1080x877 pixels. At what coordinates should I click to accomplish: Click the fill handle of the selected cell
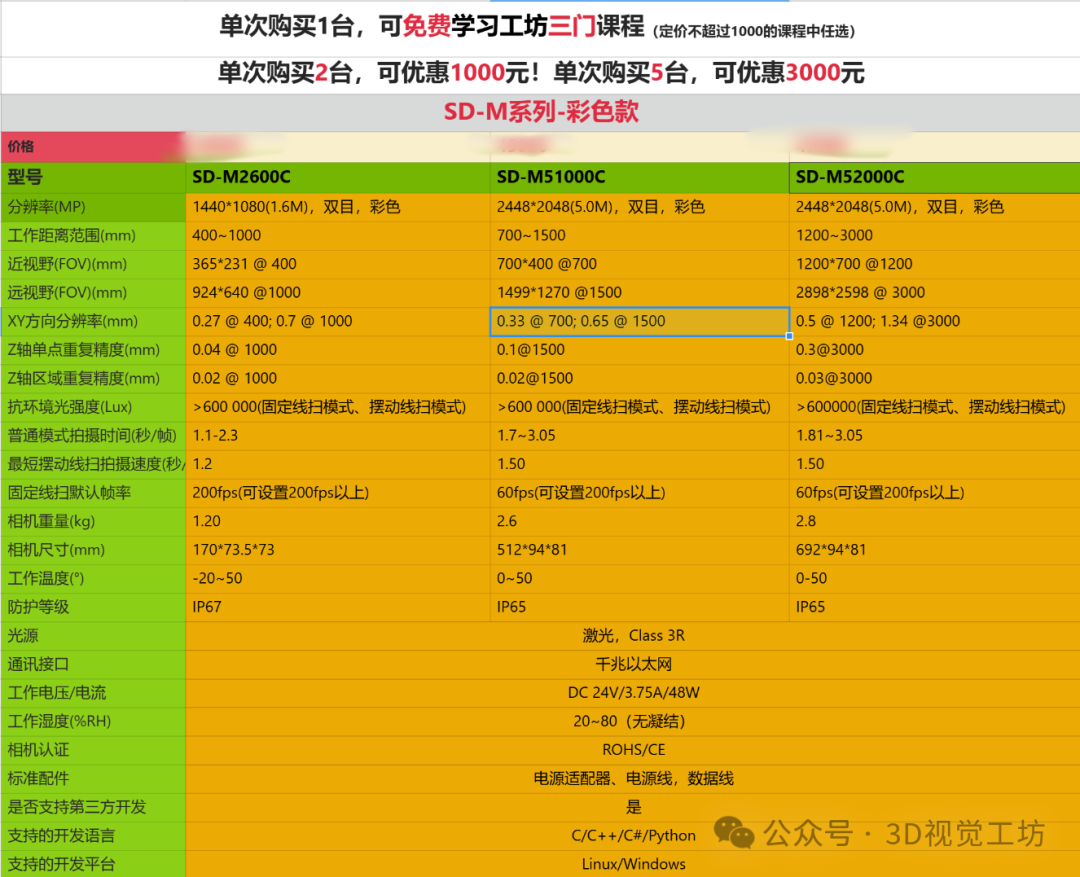coord(789,336)
